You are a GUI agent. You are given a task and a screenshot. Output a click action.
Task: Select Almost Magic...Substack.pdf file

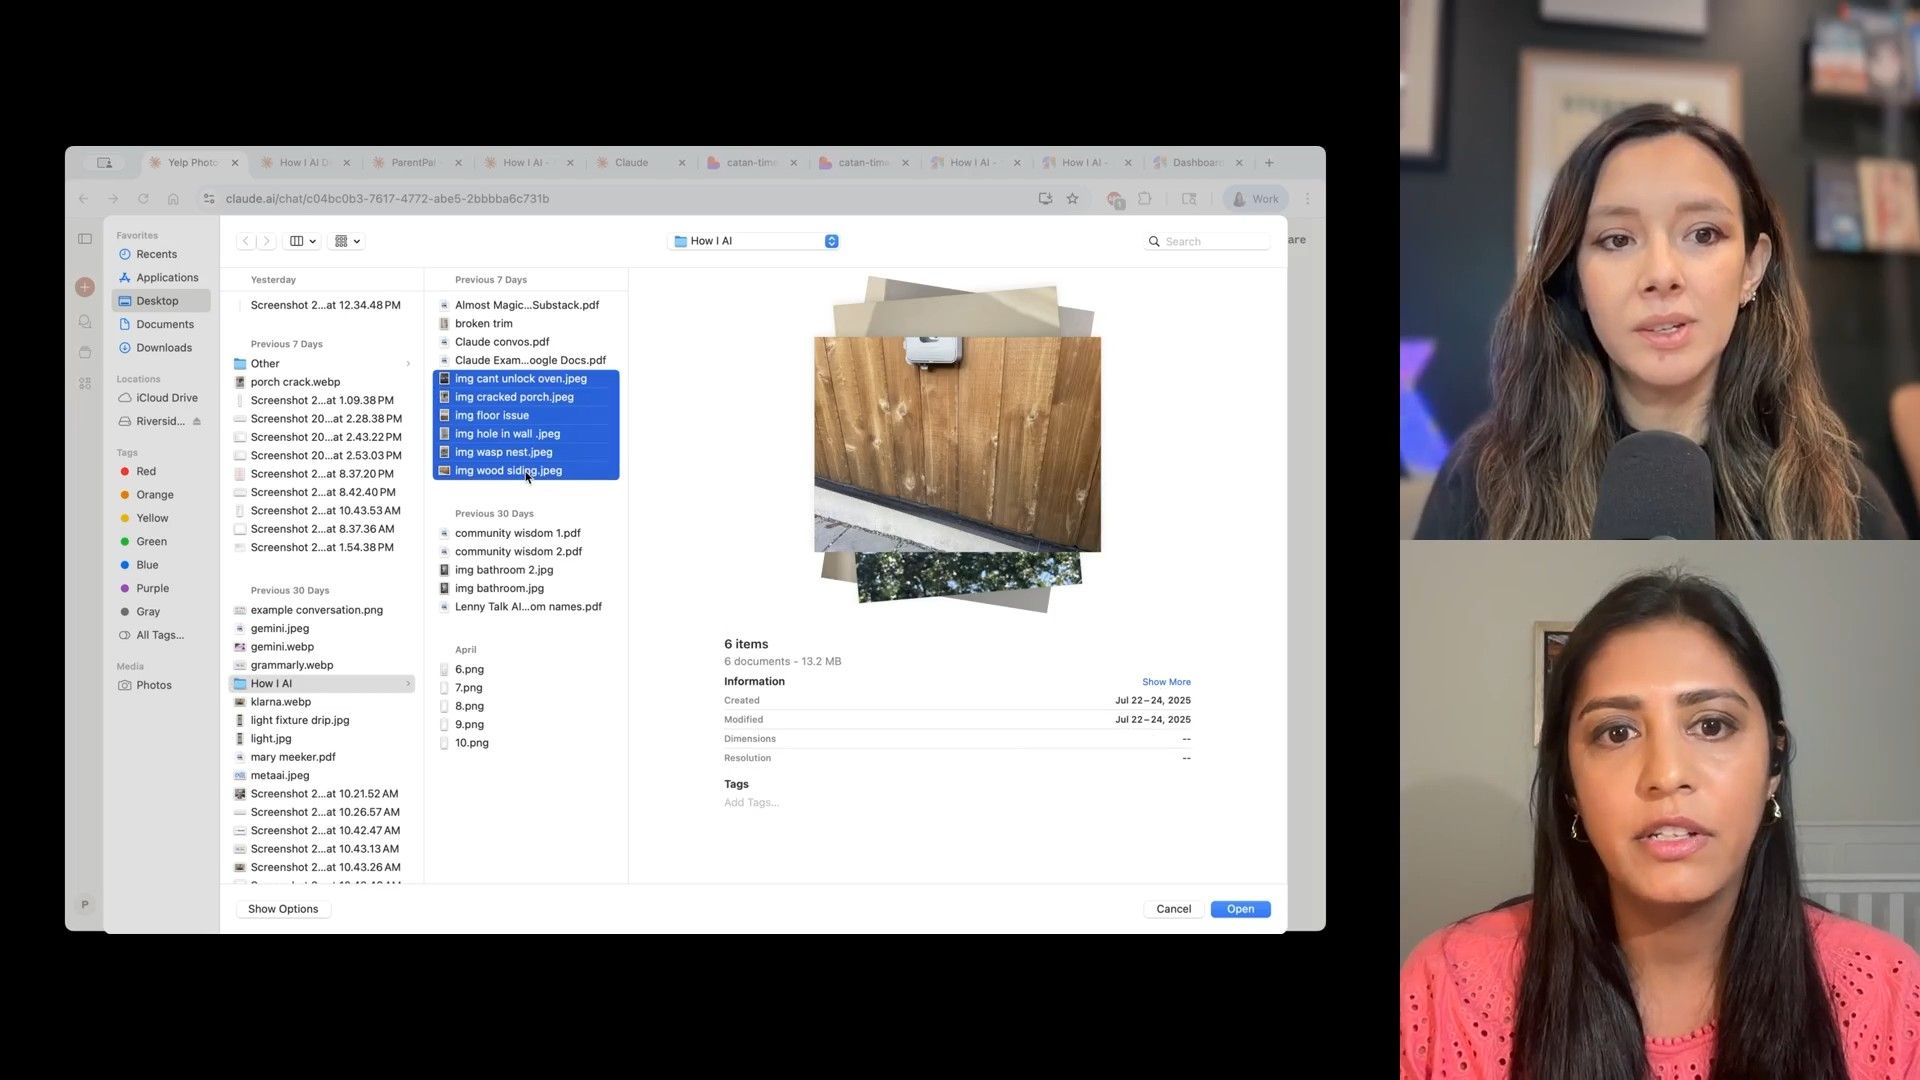click(526, 305)
